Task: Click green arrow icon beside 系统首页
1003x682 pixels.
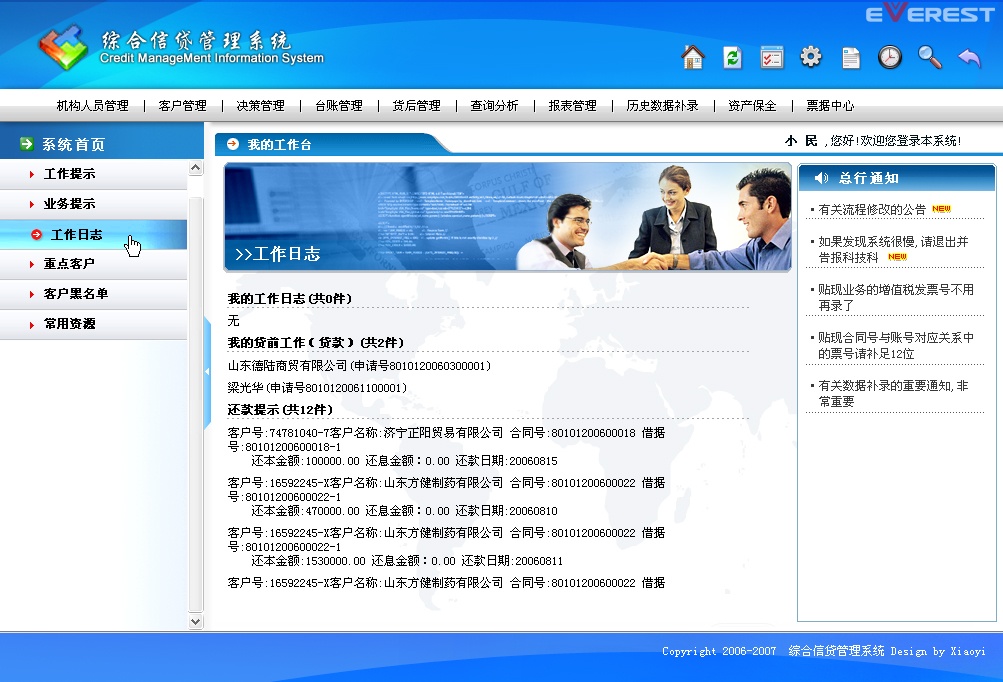Action: (x=27, y=144)
